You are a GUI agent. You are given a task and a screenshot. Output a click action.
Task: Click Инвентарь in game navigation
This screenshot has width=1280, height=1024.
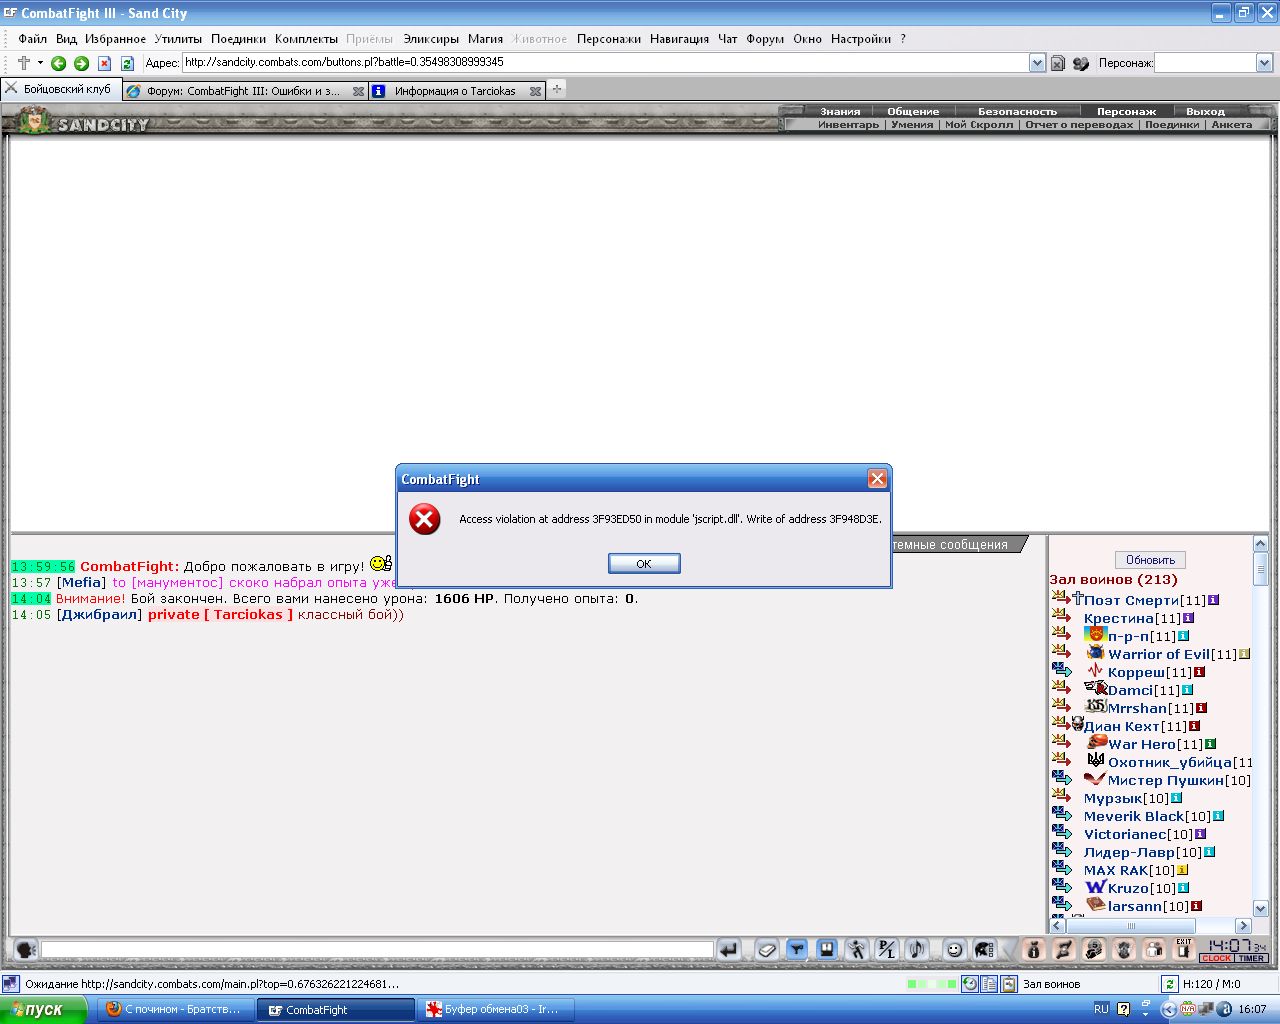pos(848,125)
